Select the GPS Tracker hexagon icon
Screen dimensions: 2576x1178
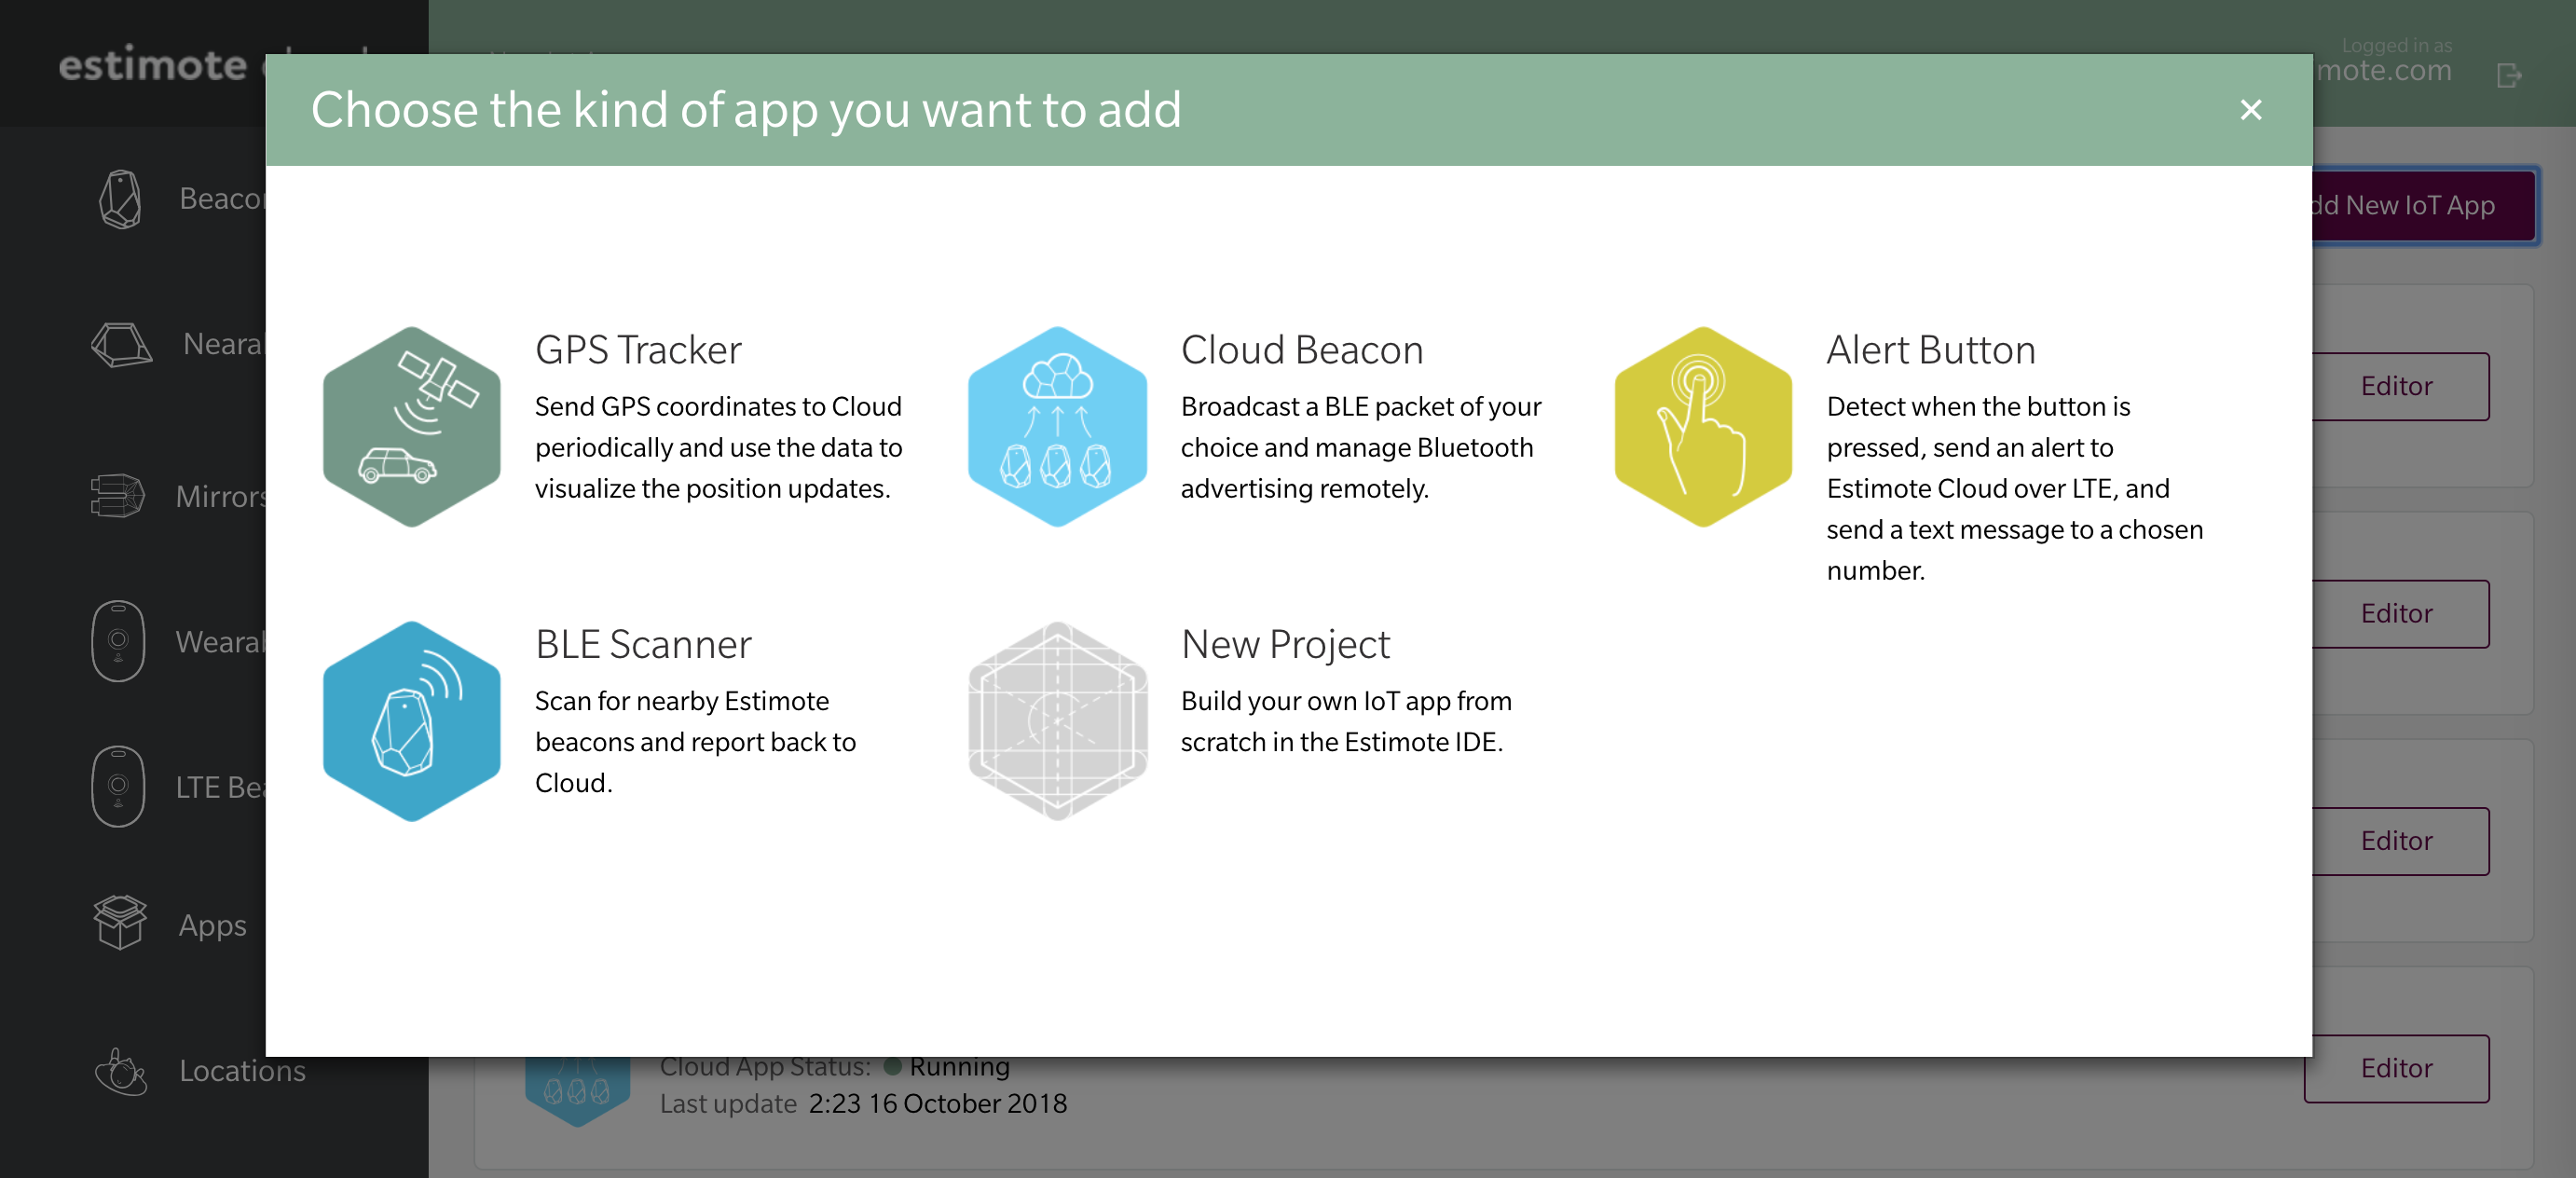(411, 427)
